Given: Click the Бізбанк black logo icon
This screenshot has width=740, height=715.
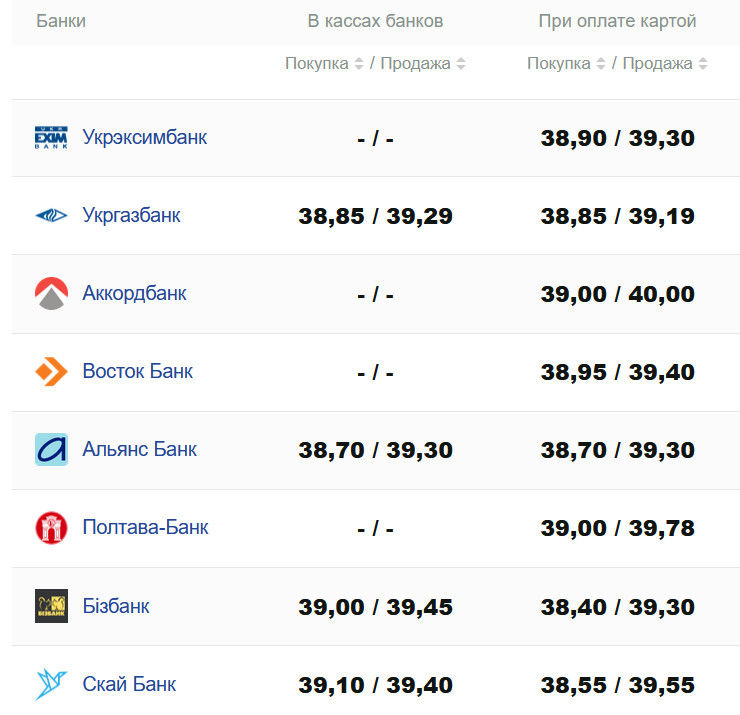Looking at the screenshot, I should point(51,606).
